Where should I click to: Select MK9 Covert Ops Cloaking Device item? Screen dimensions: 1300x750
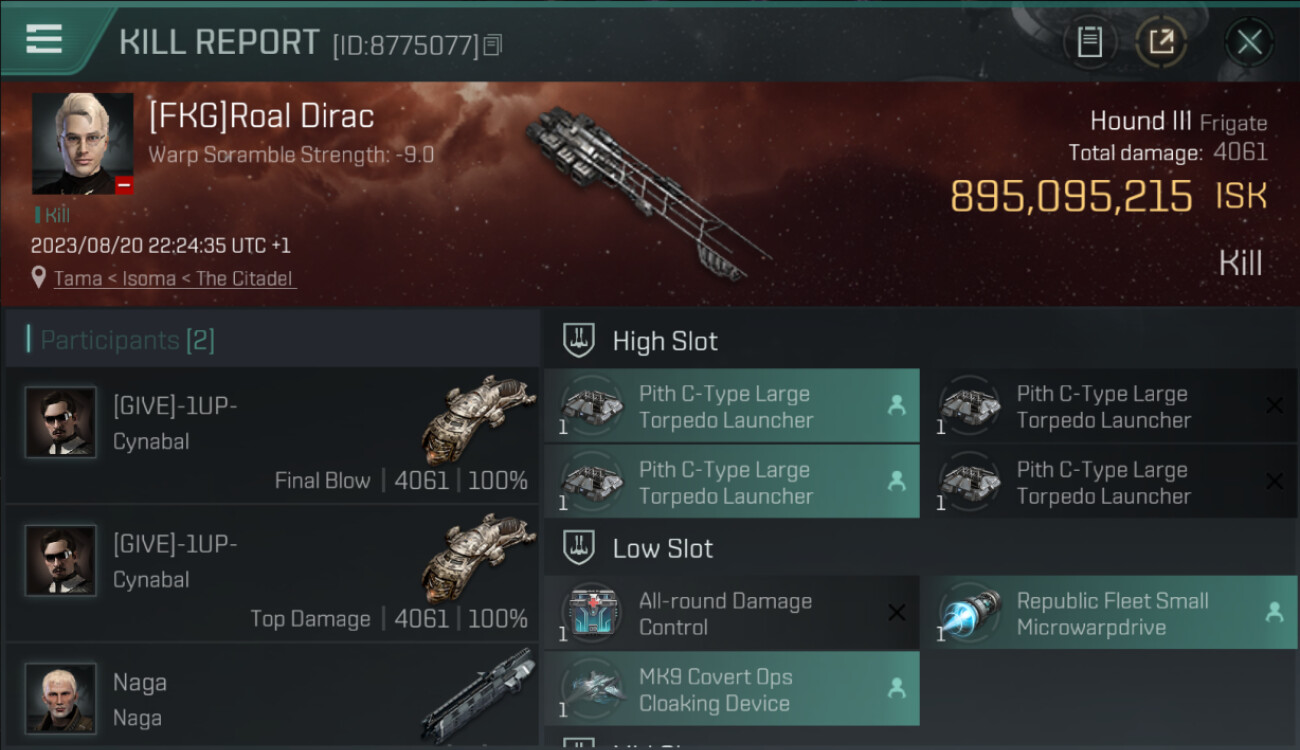tap(732, 689)
